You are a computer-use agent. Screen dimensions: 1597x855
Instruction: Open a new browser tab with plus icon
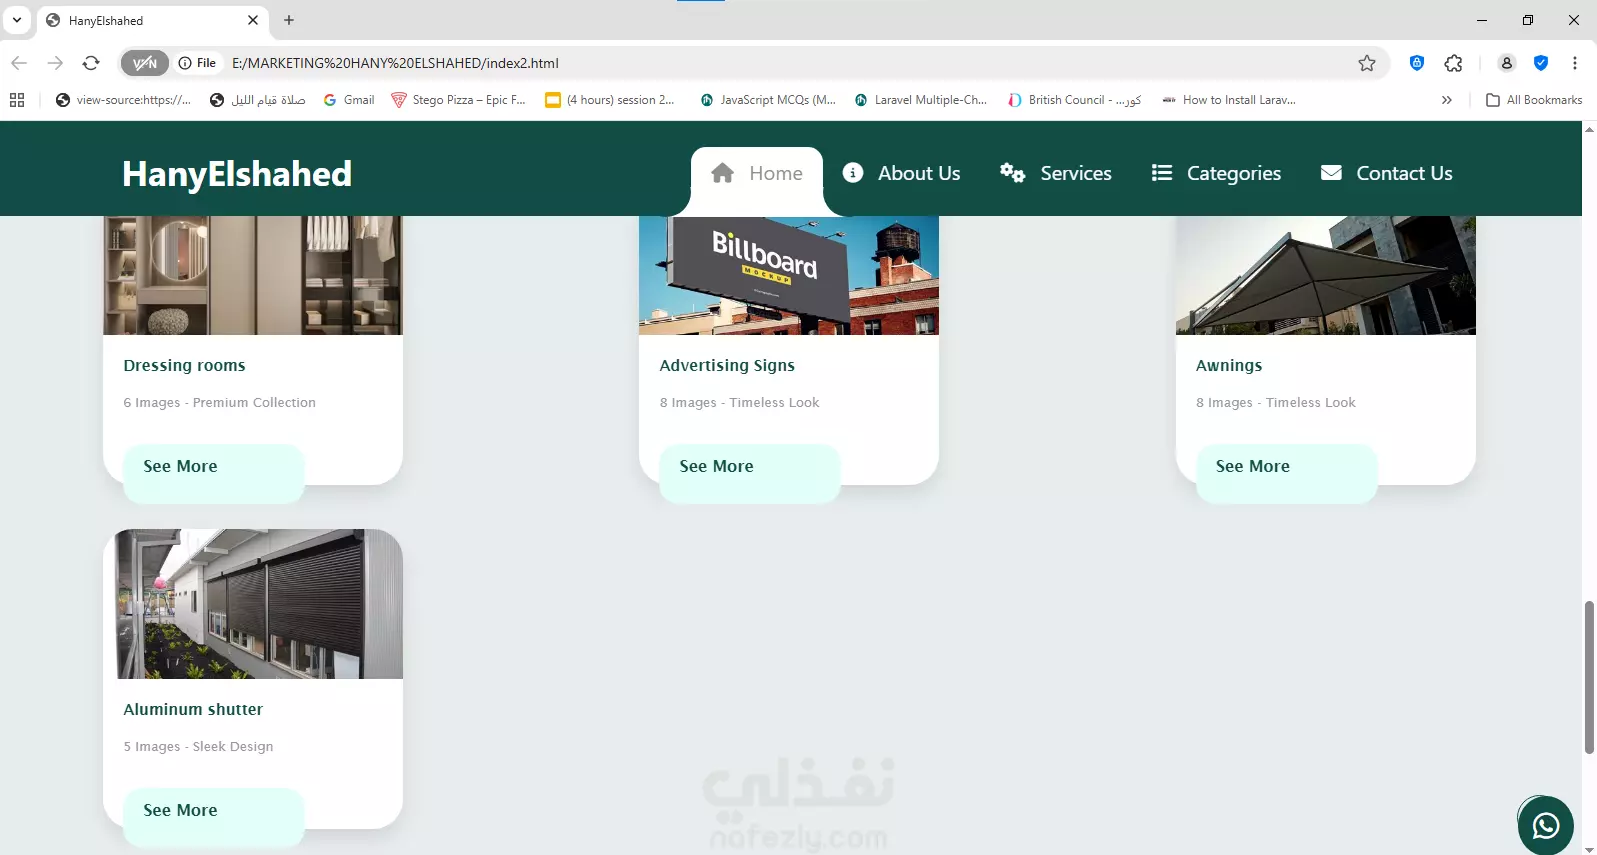289,20
